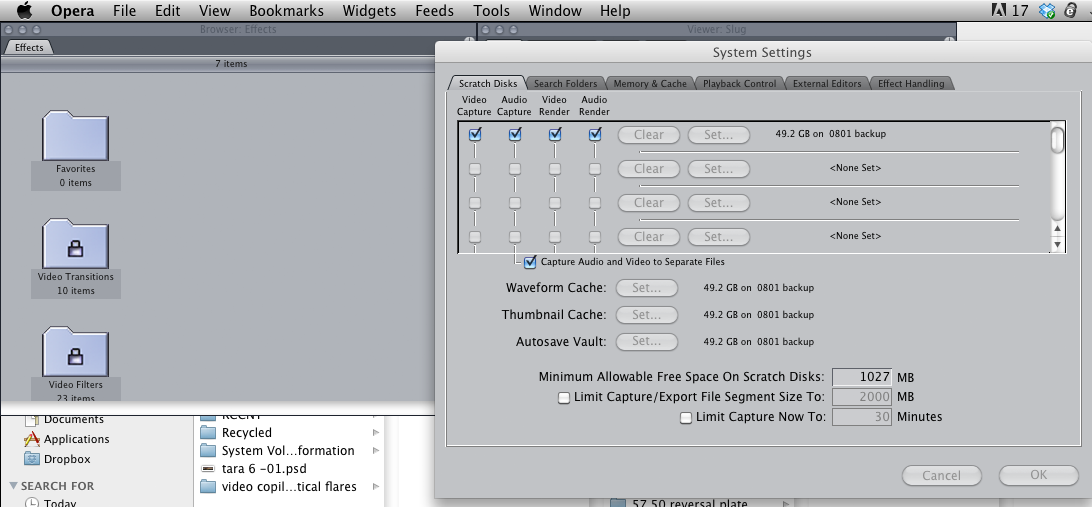Expand the Recycled folder arrow

(x=376, y=433)
